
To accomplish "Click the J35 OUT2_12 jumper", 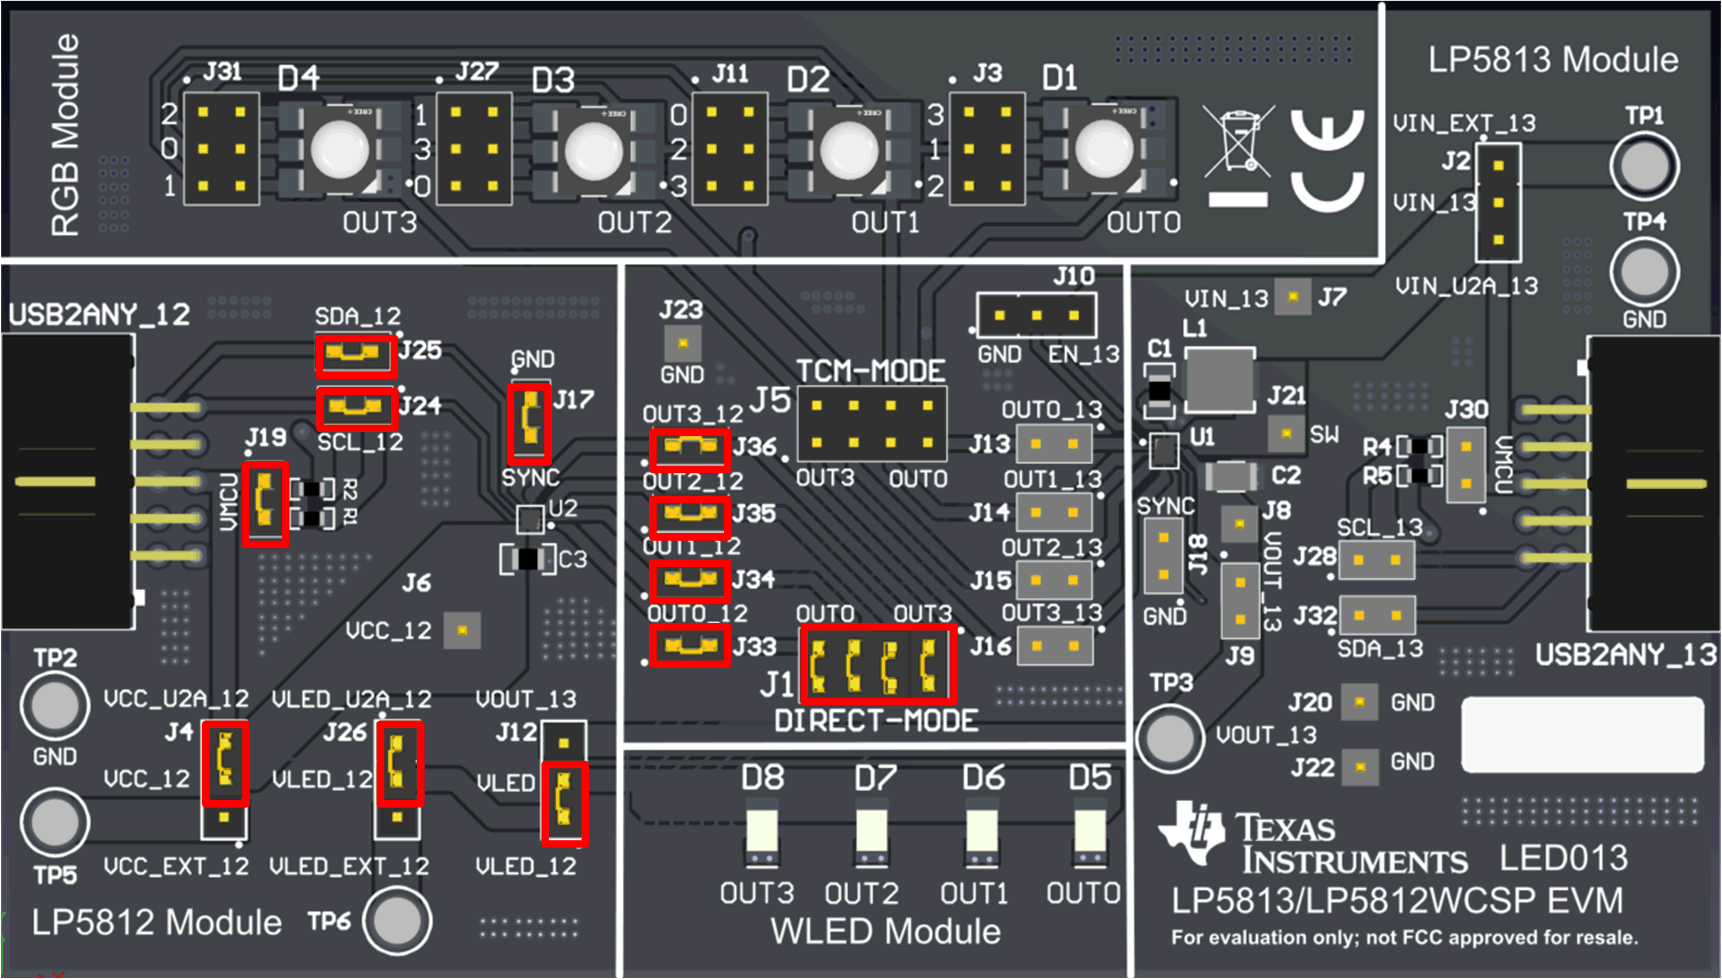I will [689, 515].
